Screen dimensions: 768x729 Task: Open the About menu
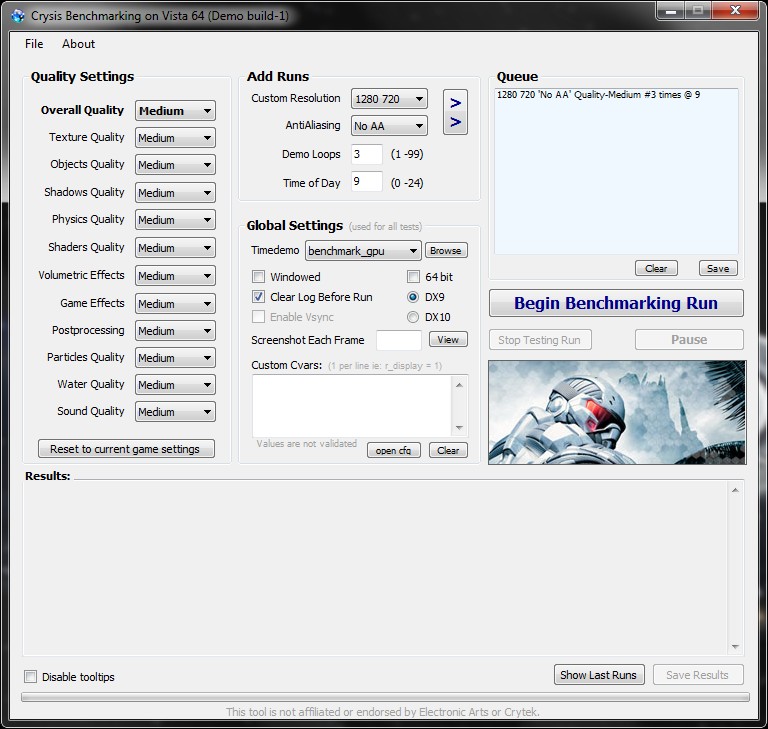[x=78, y=44]
